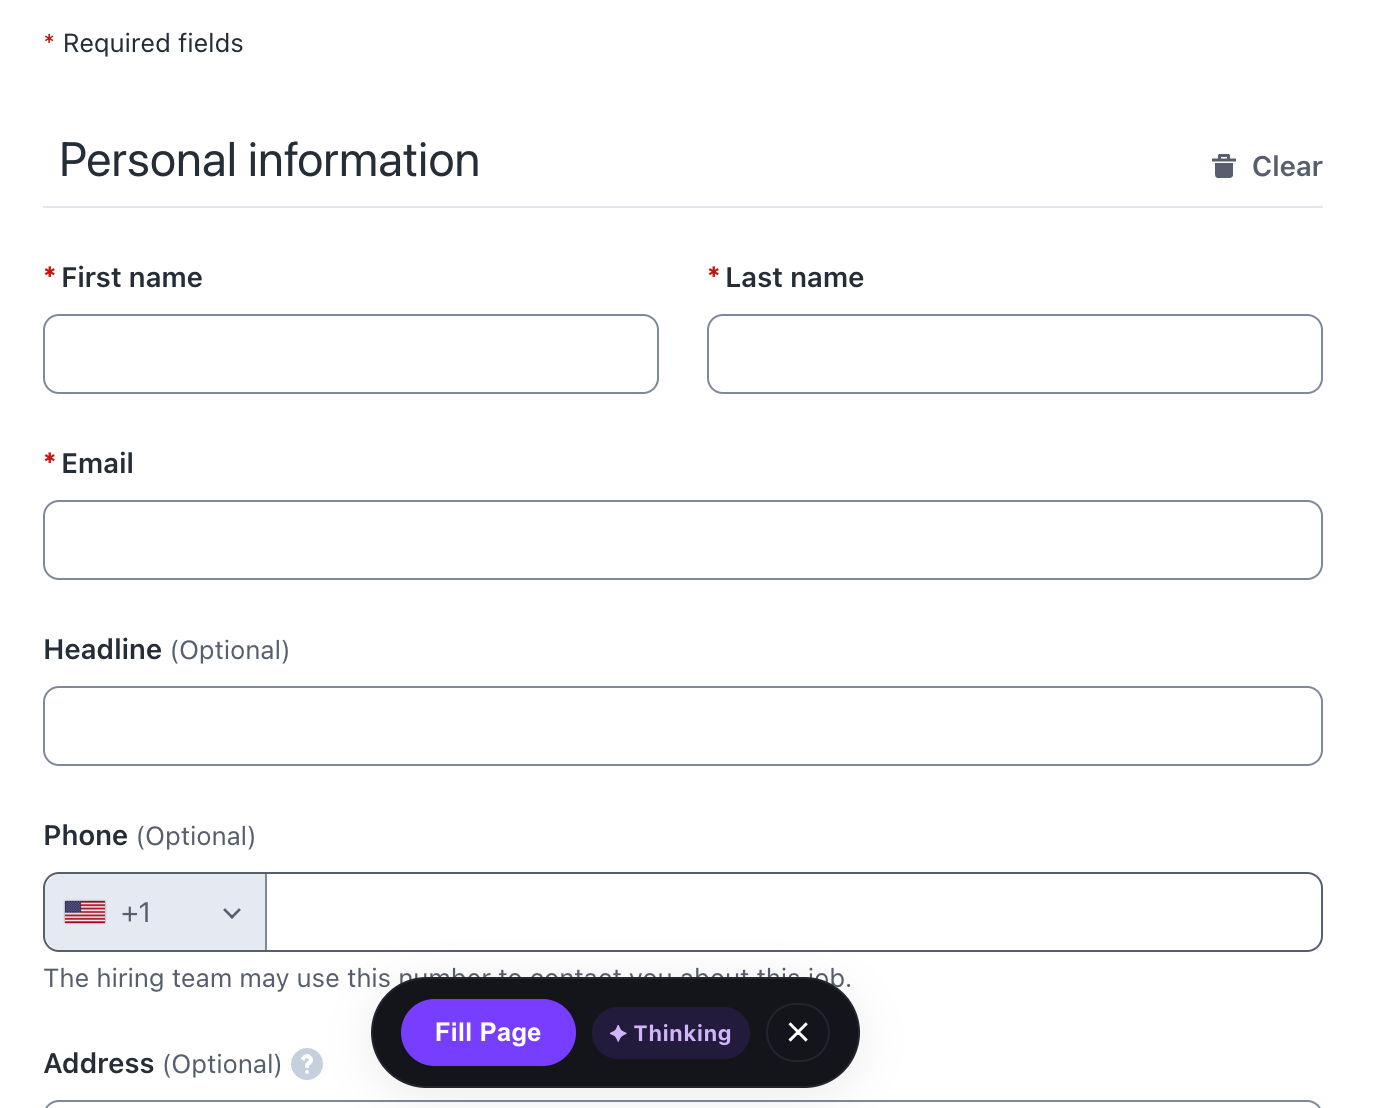Click the sparkle icon next to Thinking
The image size is (1374, 1108).
pyautogui.click(x=618, y=1033)
